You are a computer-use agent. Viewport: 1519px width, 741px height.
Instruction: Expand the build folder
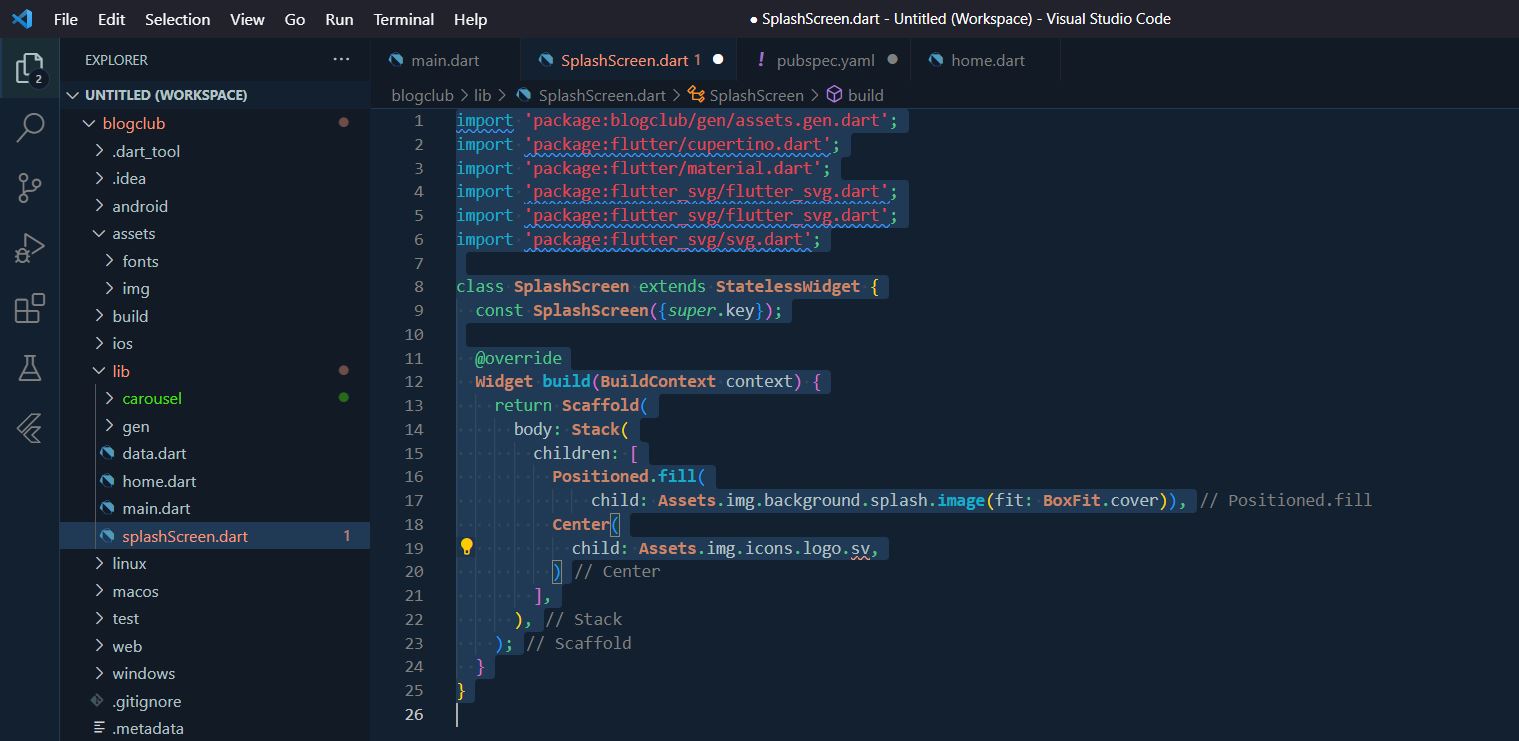coord(215,316)
